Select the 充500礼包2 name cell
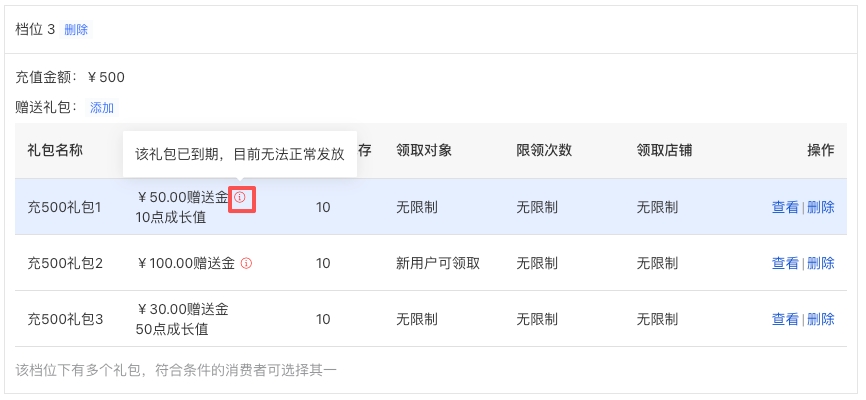This screenshot has height=400, width=866. 65,264
